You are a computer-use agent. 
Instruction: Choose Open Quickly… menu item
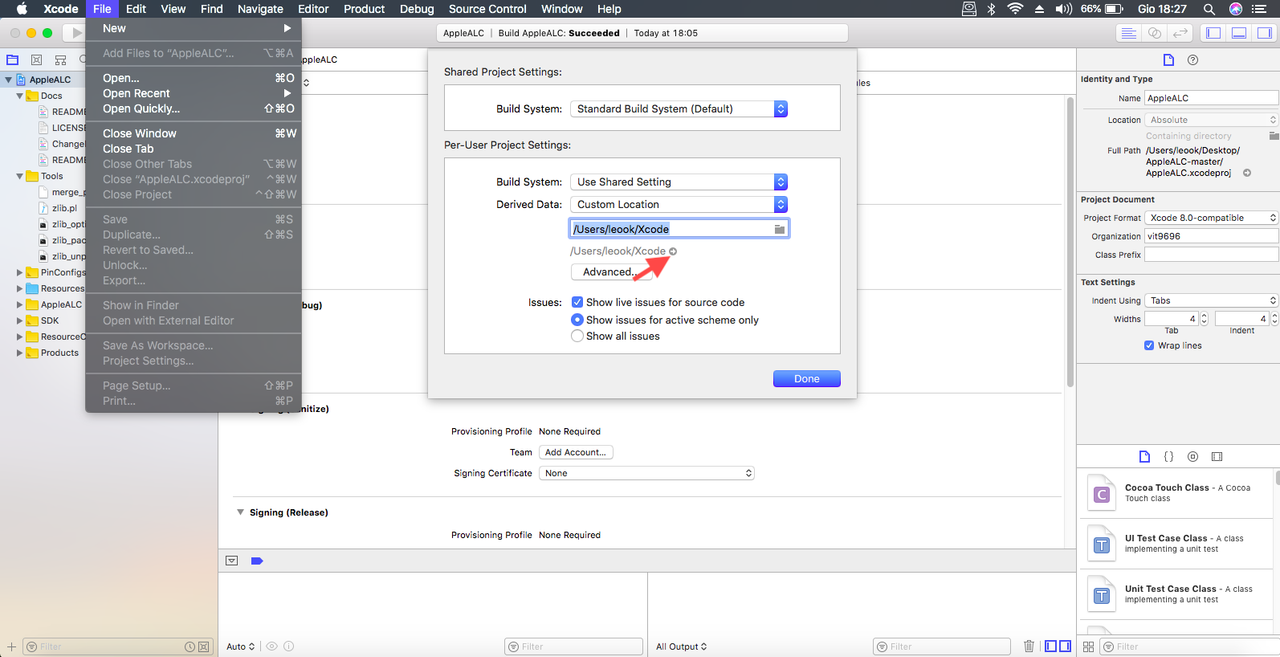click(x=194, y=108)
